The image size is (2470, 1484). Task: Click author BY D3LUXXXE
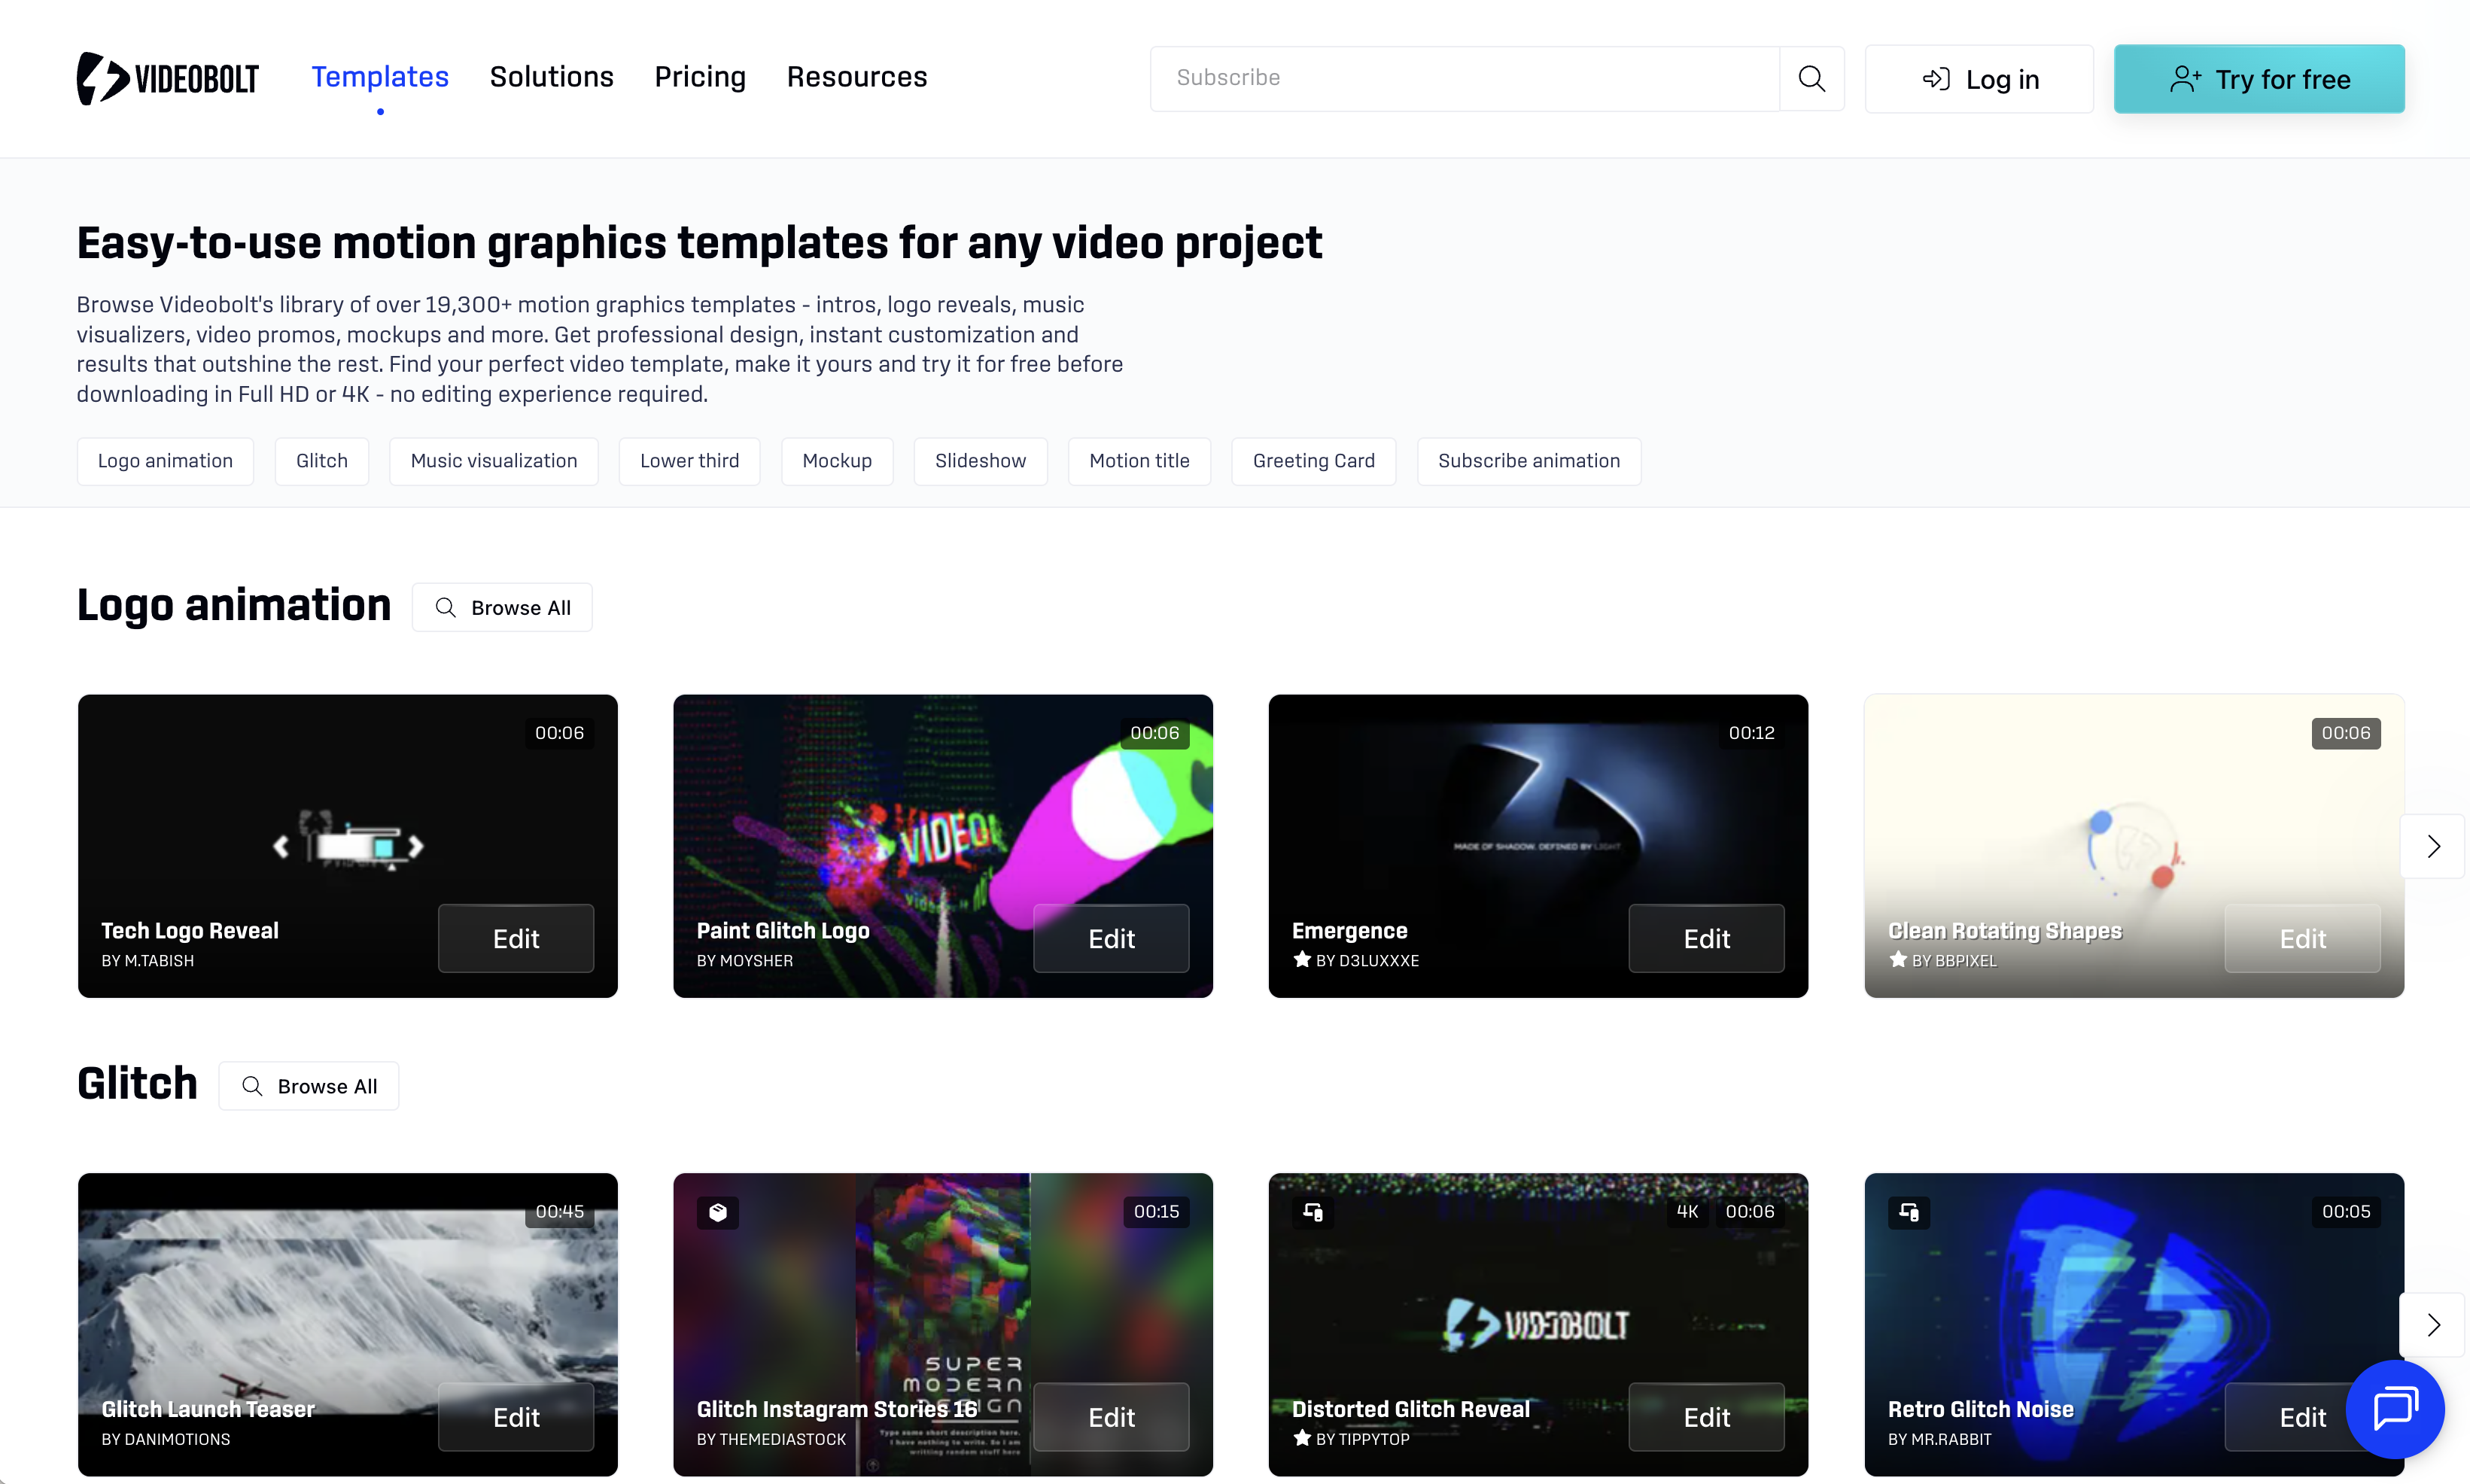click(1367, 961)
